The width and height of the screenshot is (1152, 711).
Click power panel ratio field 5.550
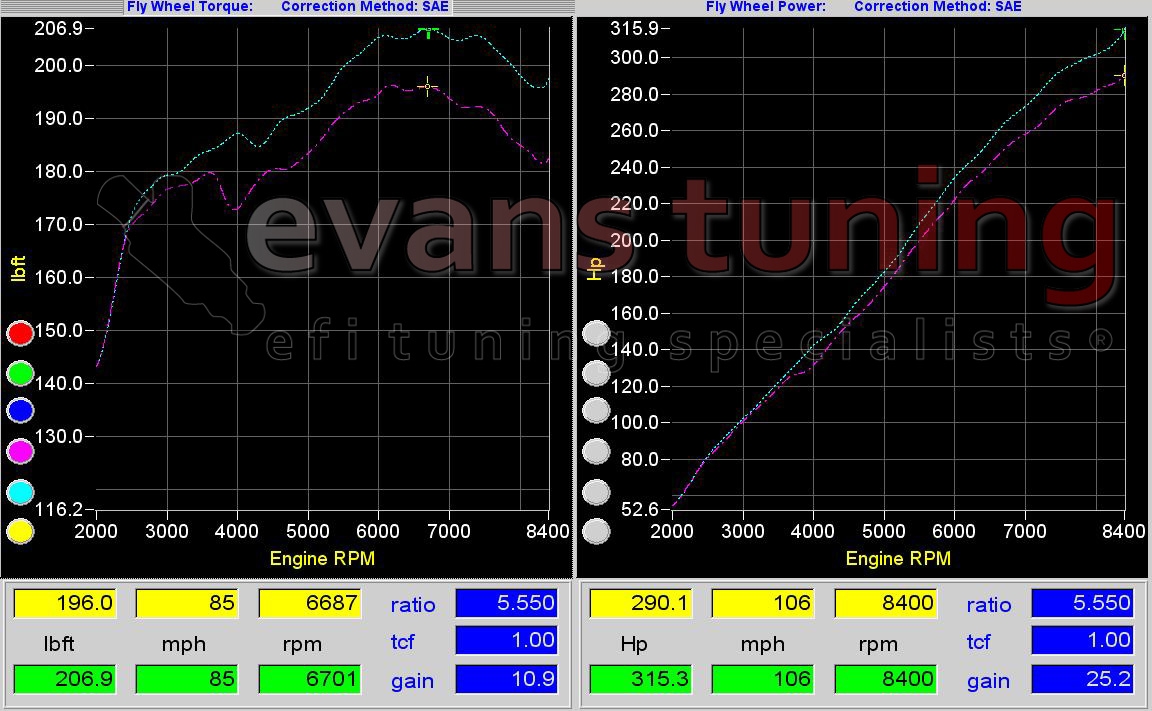pyautogui.click(x=1082, y=603)
